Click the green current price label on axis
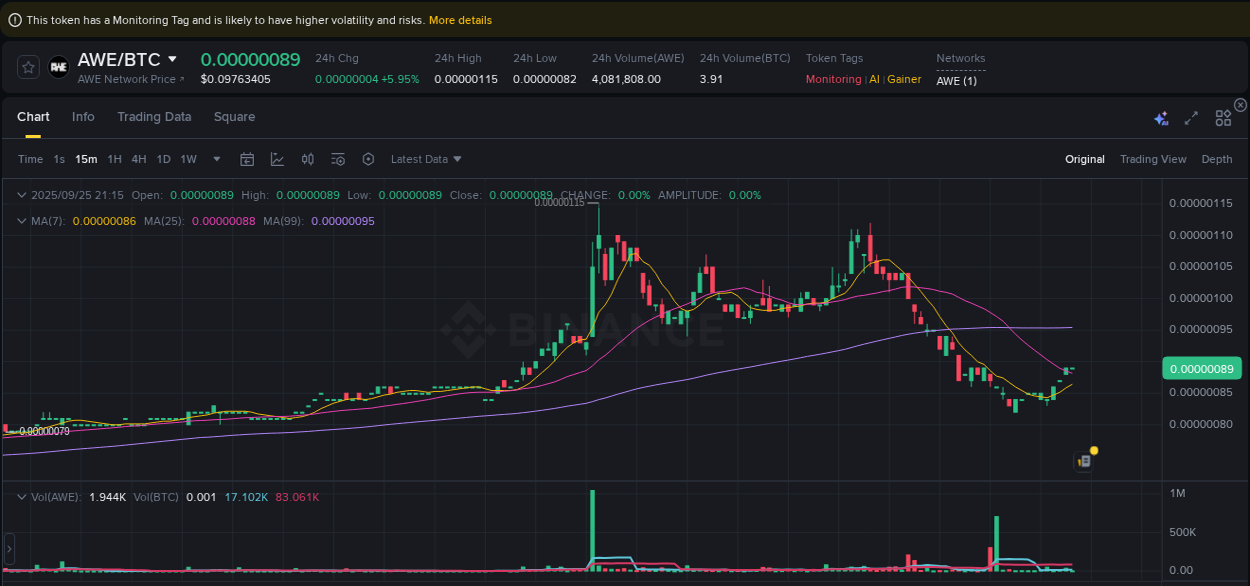This screenshot has width=1250, height=586. pyautogui.click(x=1202, y=368)
